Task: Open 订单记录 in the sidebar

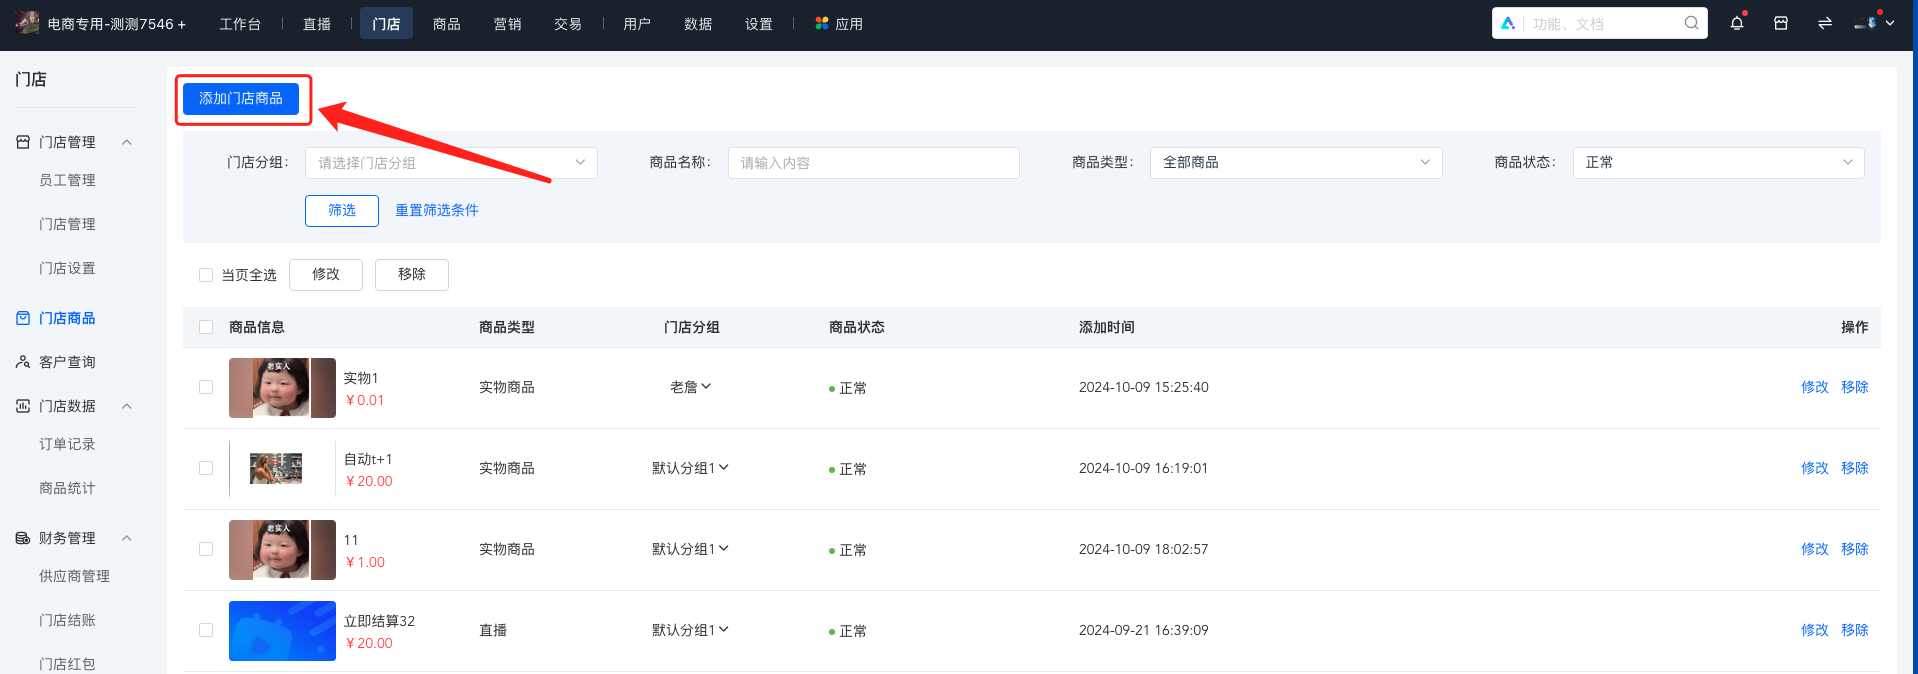Action: (67, 444)
